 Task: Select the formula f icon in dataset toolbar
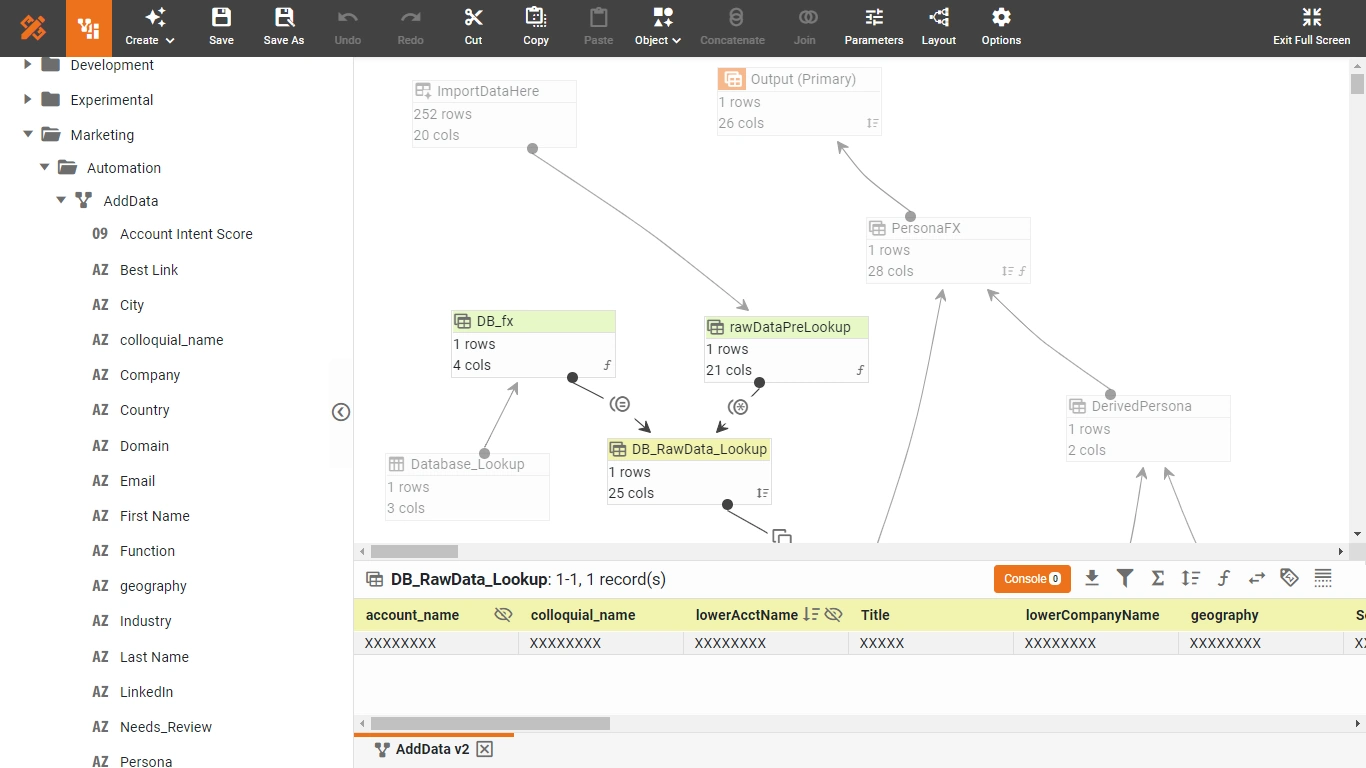(1224, 578)
